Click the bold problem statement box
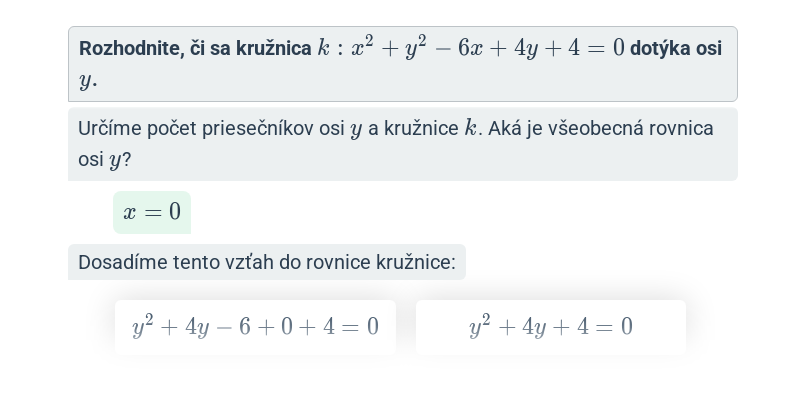Viewport: 800px width, 400px height. point(403,64)
